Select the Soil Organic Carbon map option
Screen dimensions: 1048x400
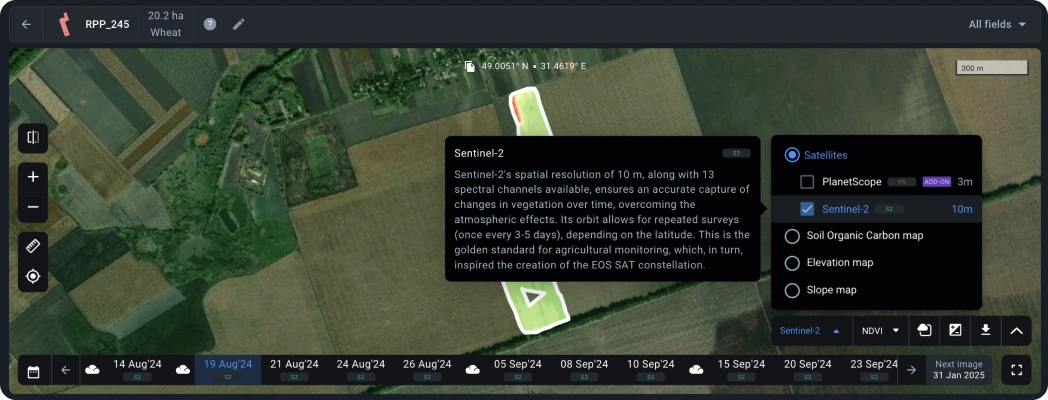[792, 236]
